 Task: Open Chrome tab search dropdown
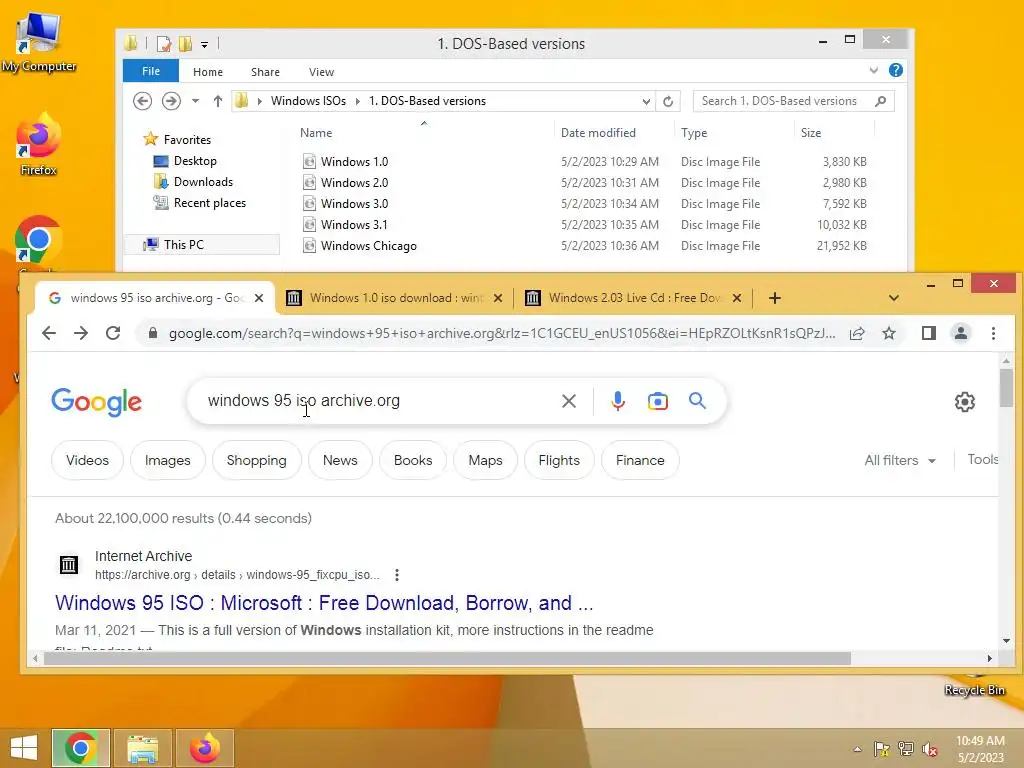[893, 298]
